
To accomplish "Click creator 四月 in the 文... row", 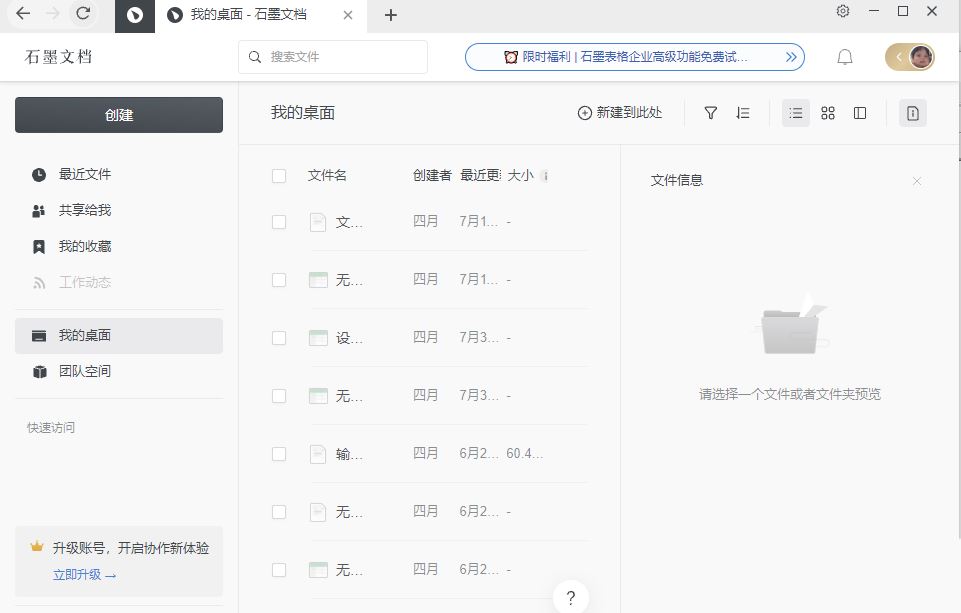I will (425, 221).
